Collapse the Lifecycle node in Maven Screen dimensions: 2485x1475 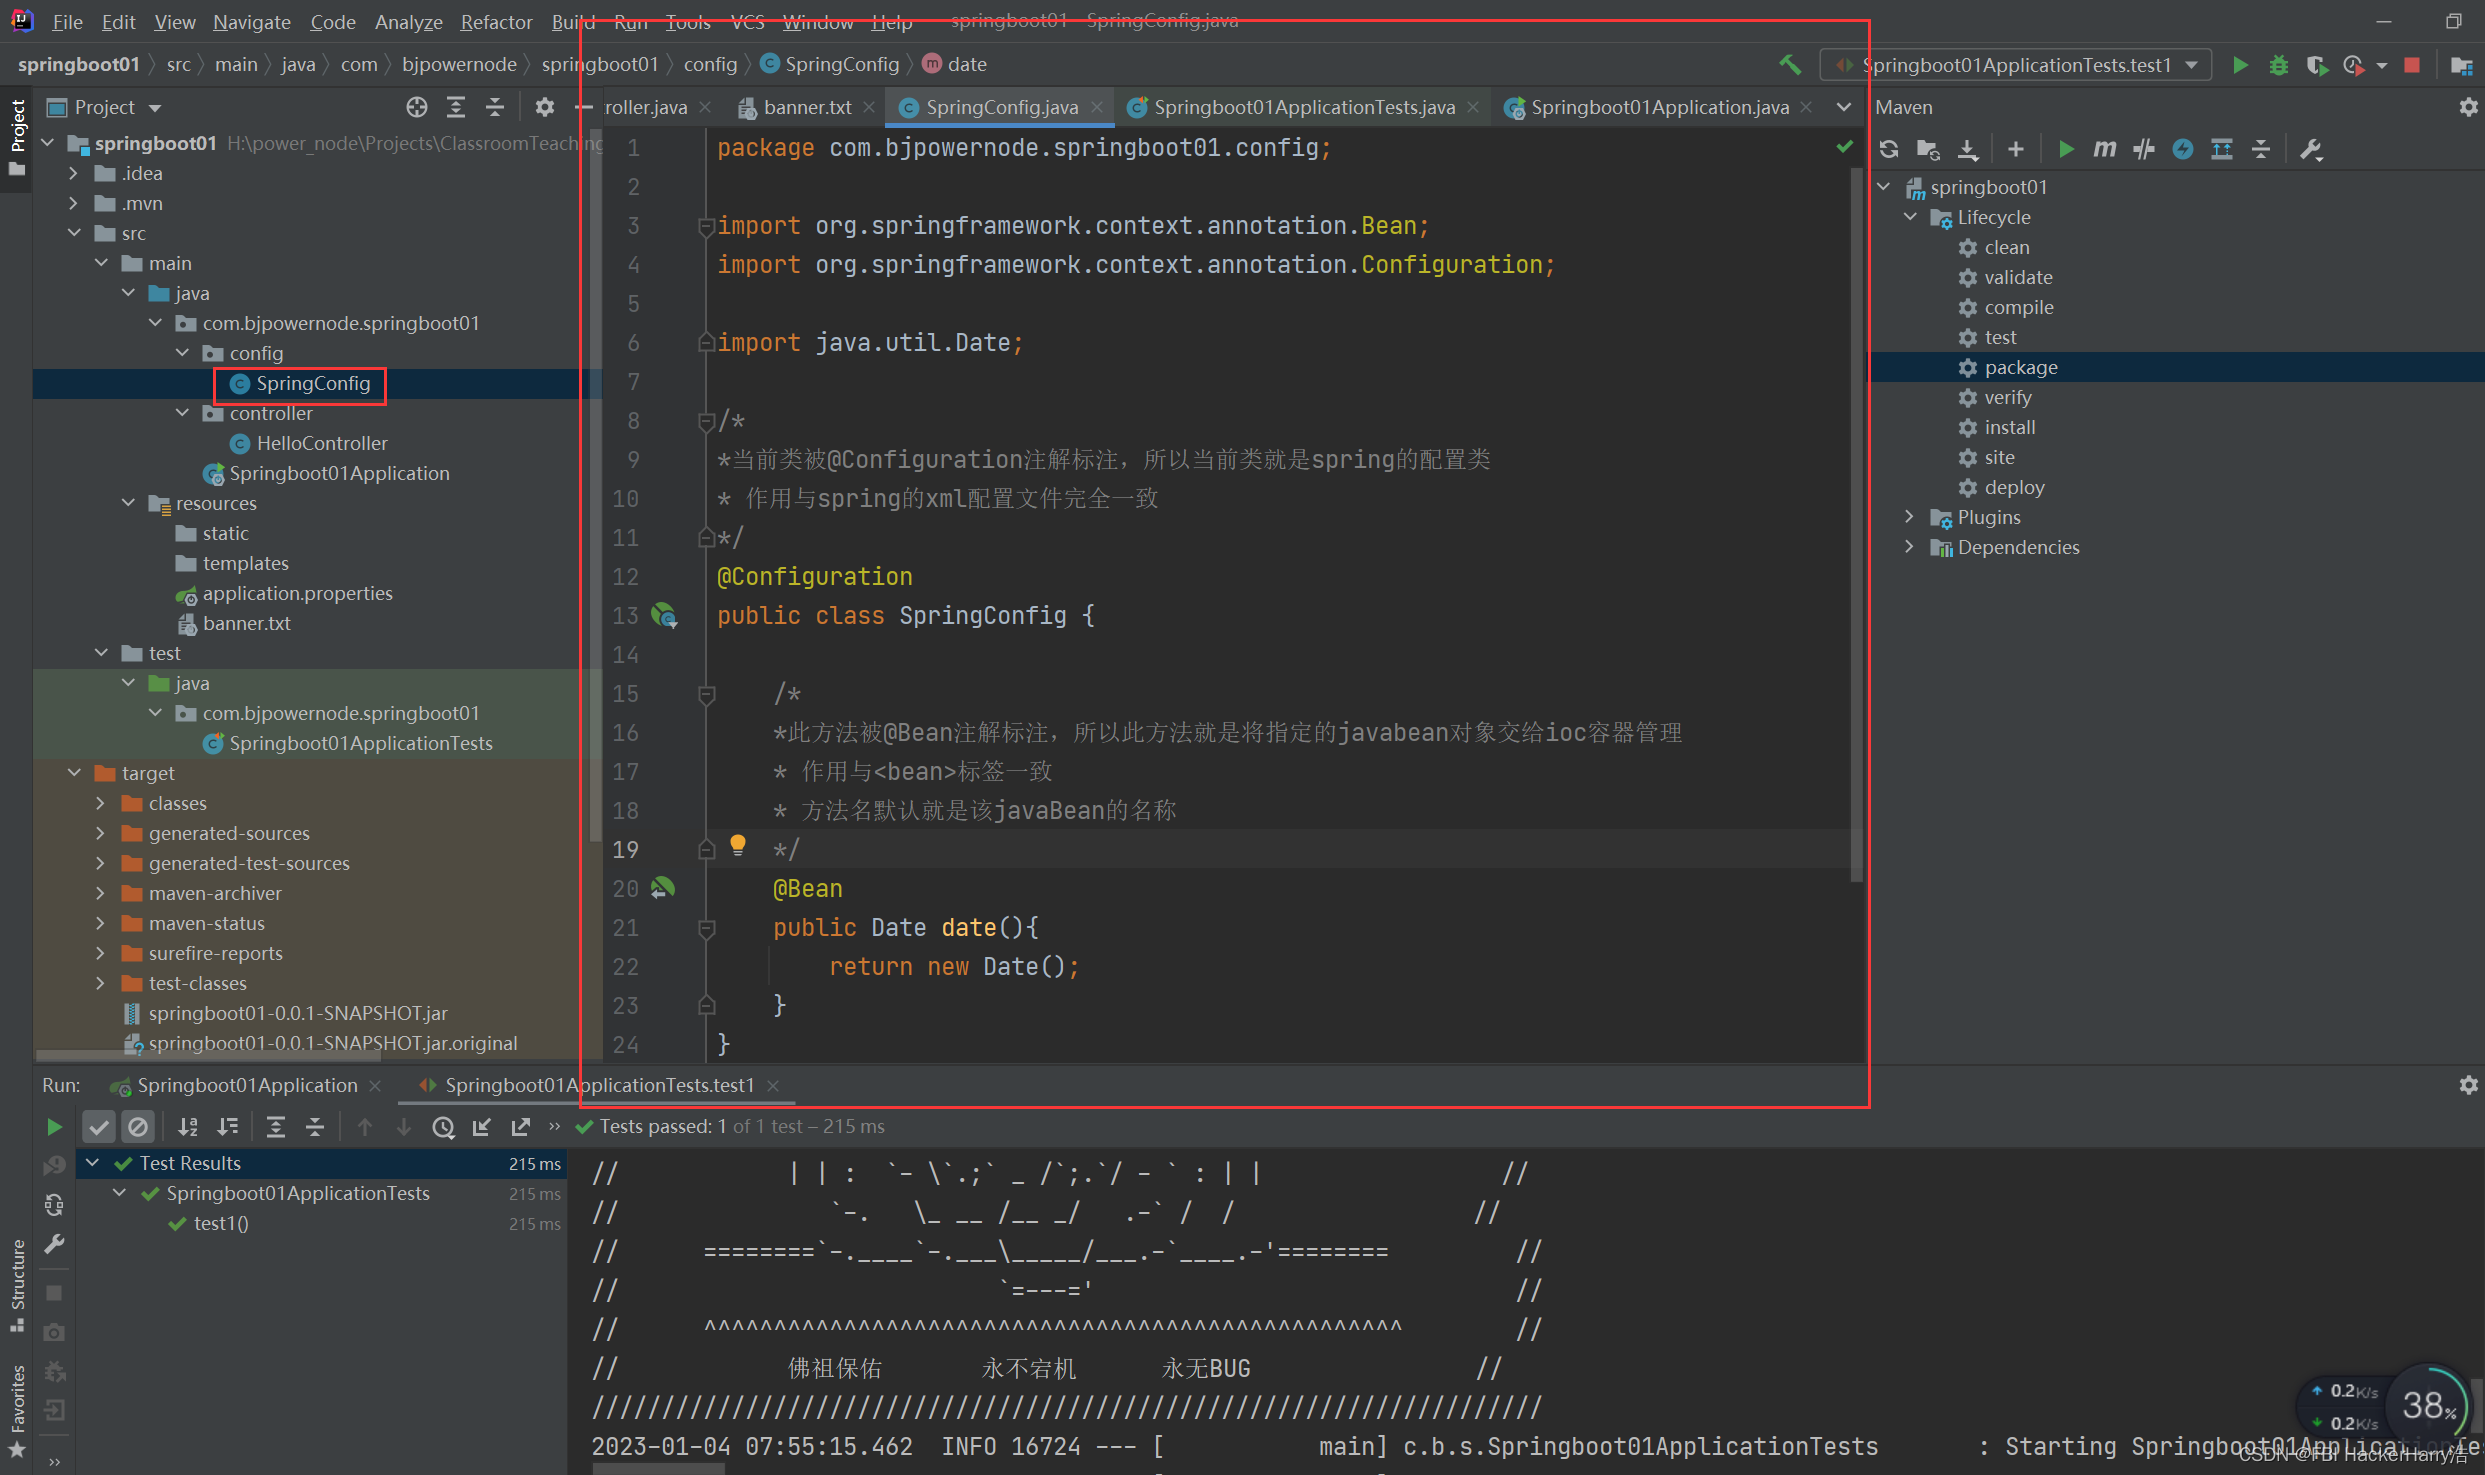(x=1910, y=217)
